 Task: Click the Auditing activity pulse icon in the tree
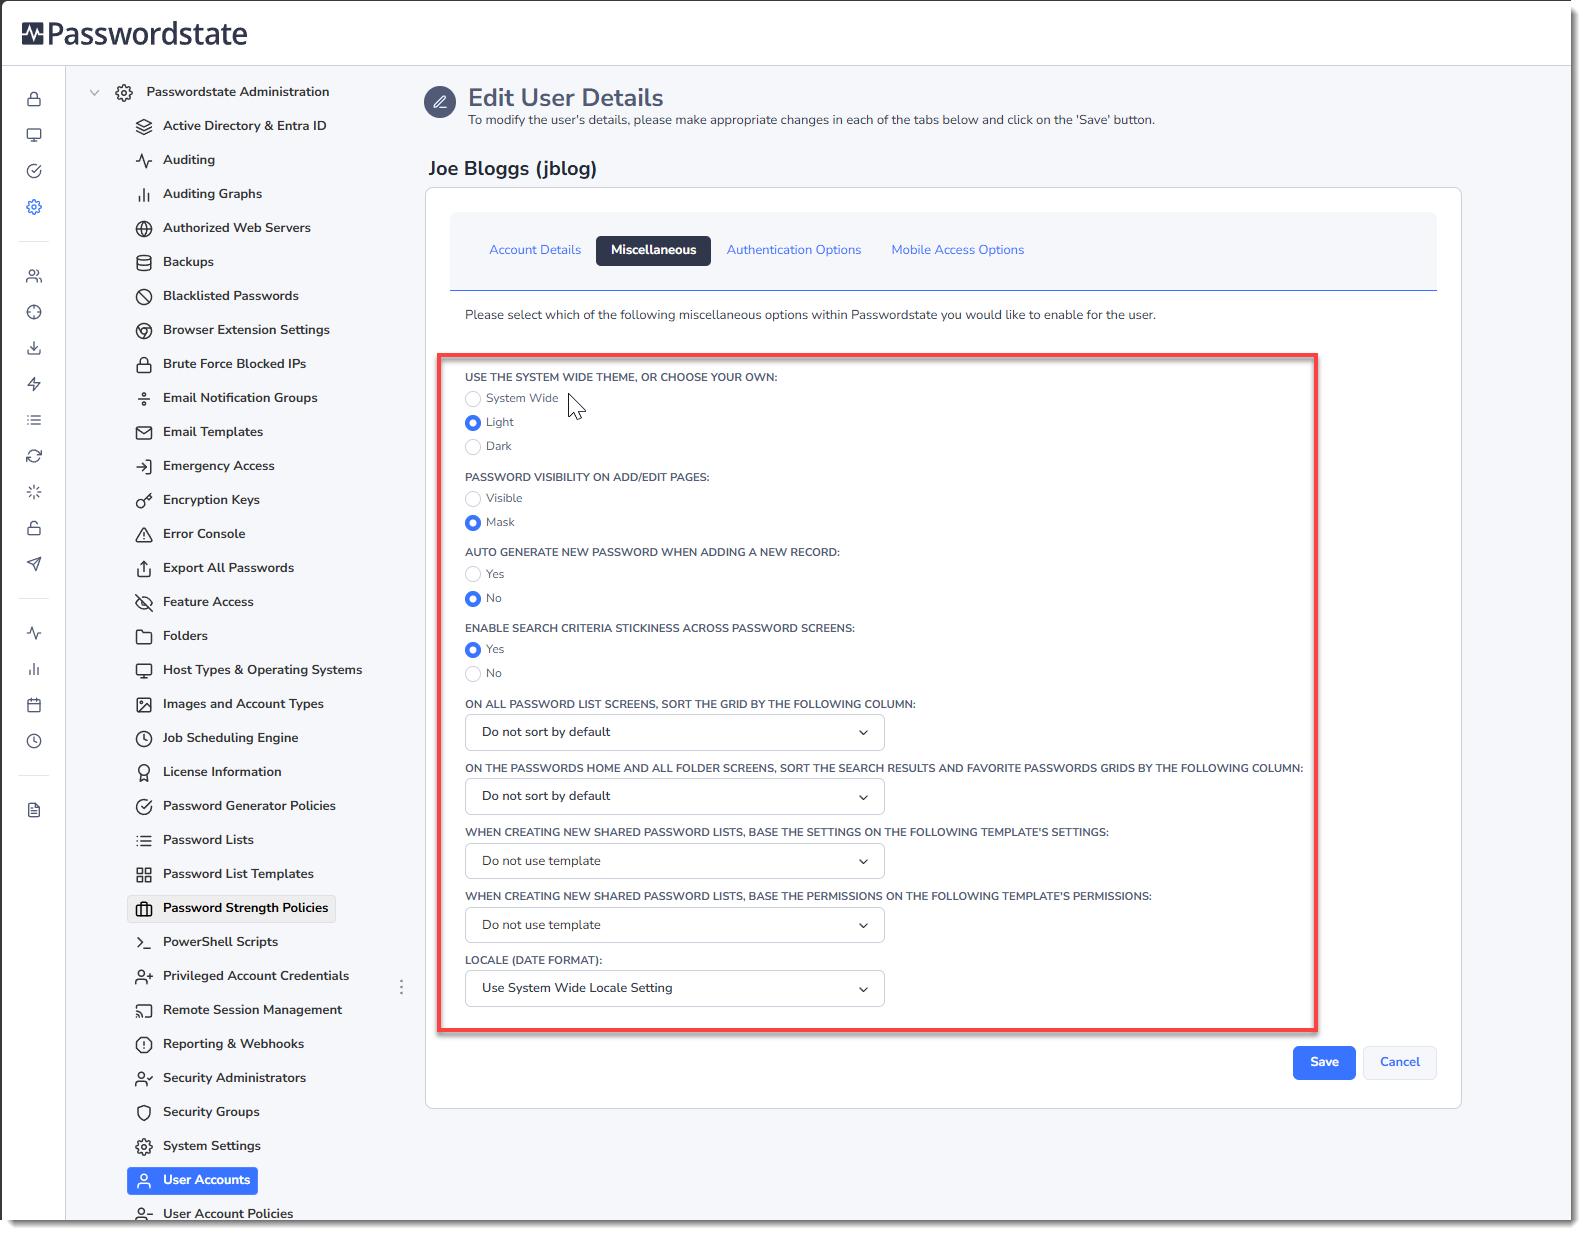pos(144,161)
